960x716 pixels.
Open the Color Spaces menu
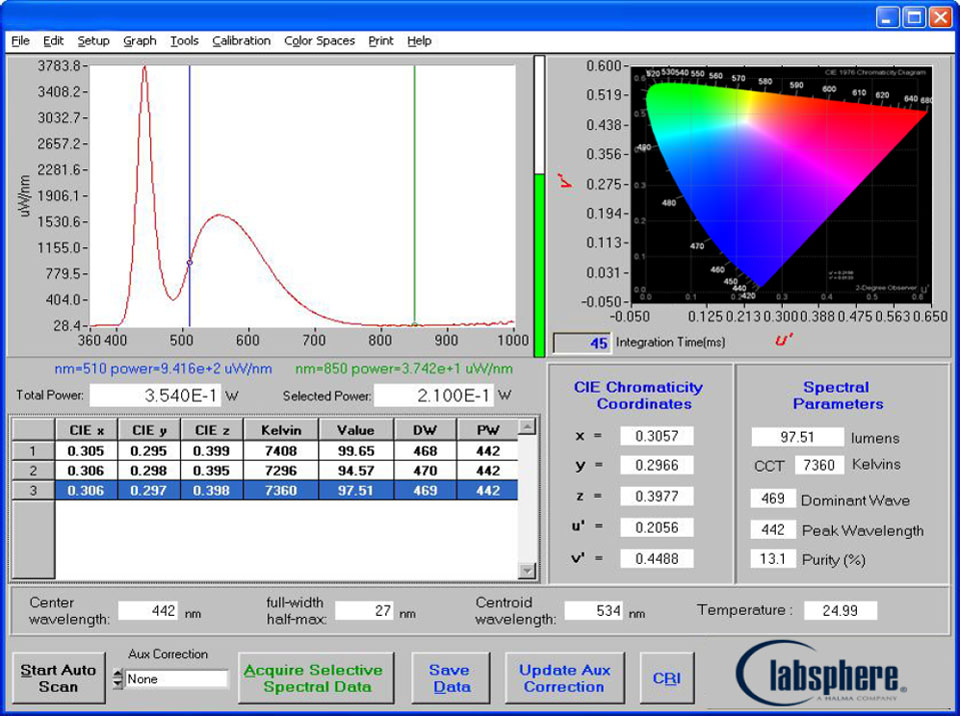[319, 41]
